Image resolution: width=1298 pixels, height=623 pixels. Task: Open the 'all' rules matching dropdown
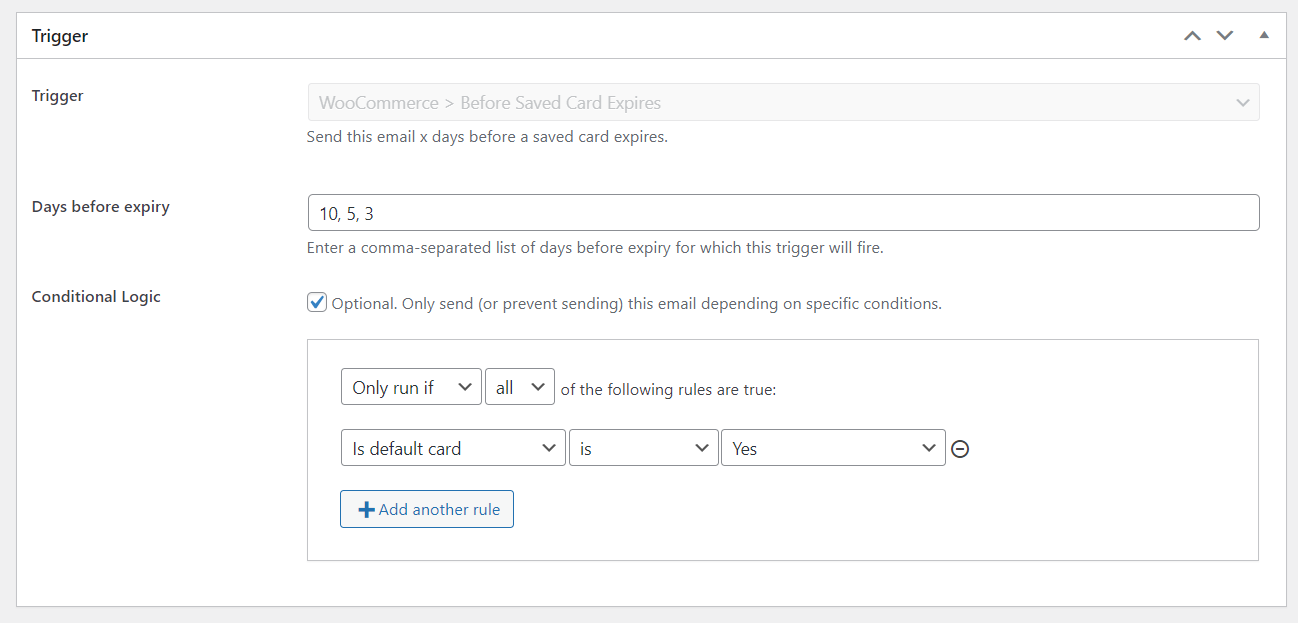point(519,386)
